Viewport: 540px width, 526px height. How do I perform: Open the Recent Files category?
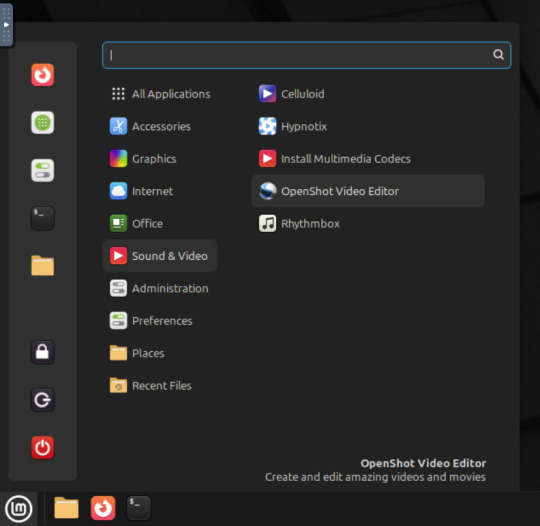(x=159, y=385)
